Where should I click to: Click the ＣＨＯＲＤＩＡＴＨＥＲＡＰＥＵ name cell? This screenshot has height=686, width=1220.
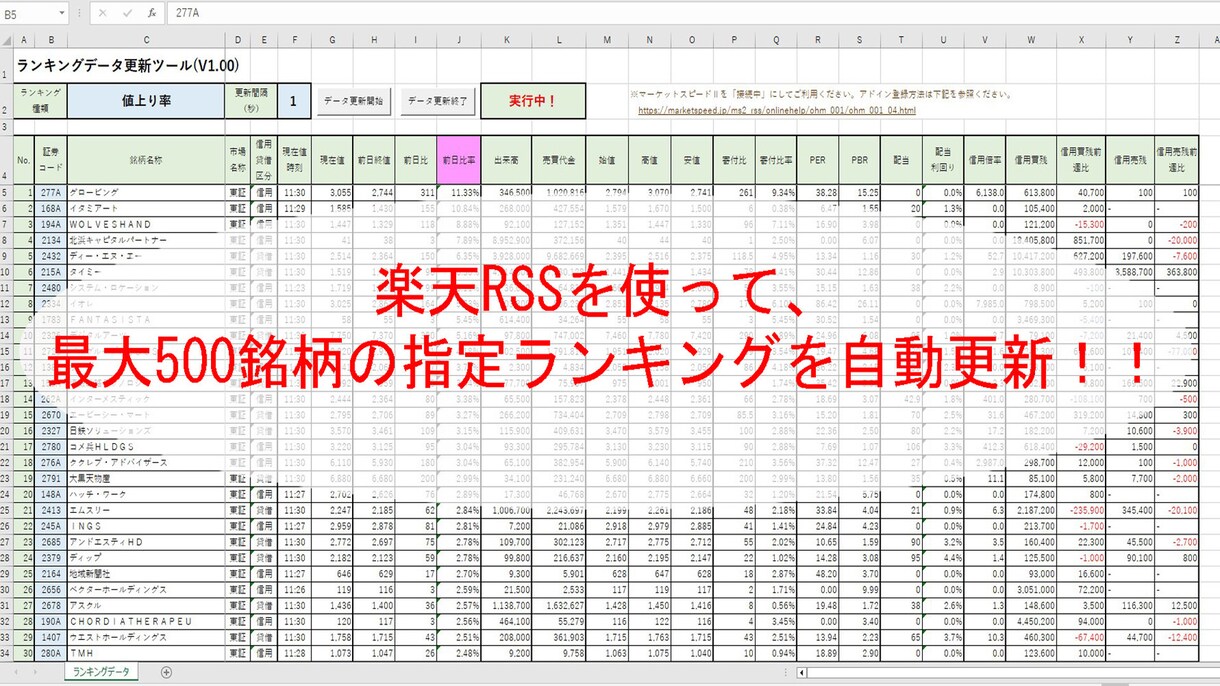(146, 621)
